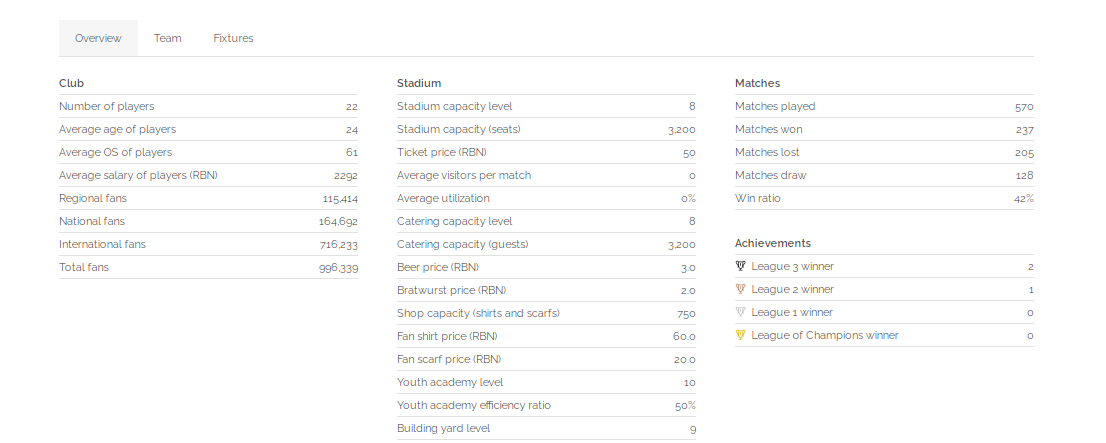
Task: Click the Fan shirt price (RBN) row
Action: (x=546, y=336)
